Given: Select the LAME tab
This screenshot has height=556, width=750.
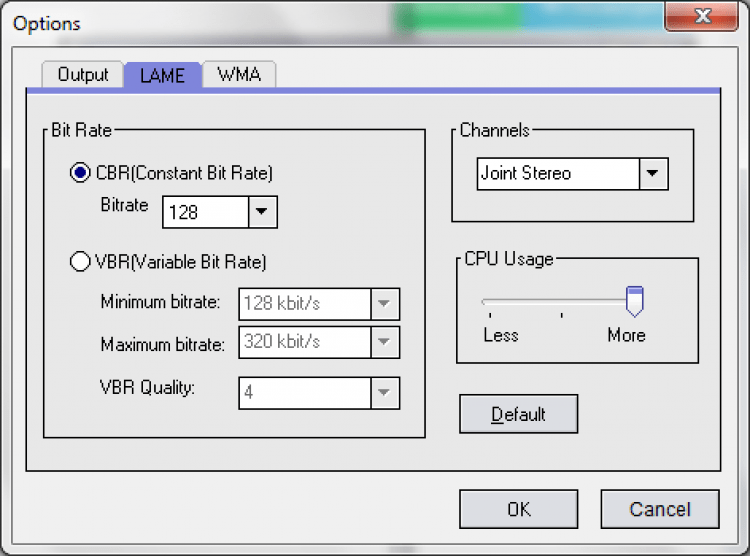Looking at the screenshot, I should coord(162,75).
